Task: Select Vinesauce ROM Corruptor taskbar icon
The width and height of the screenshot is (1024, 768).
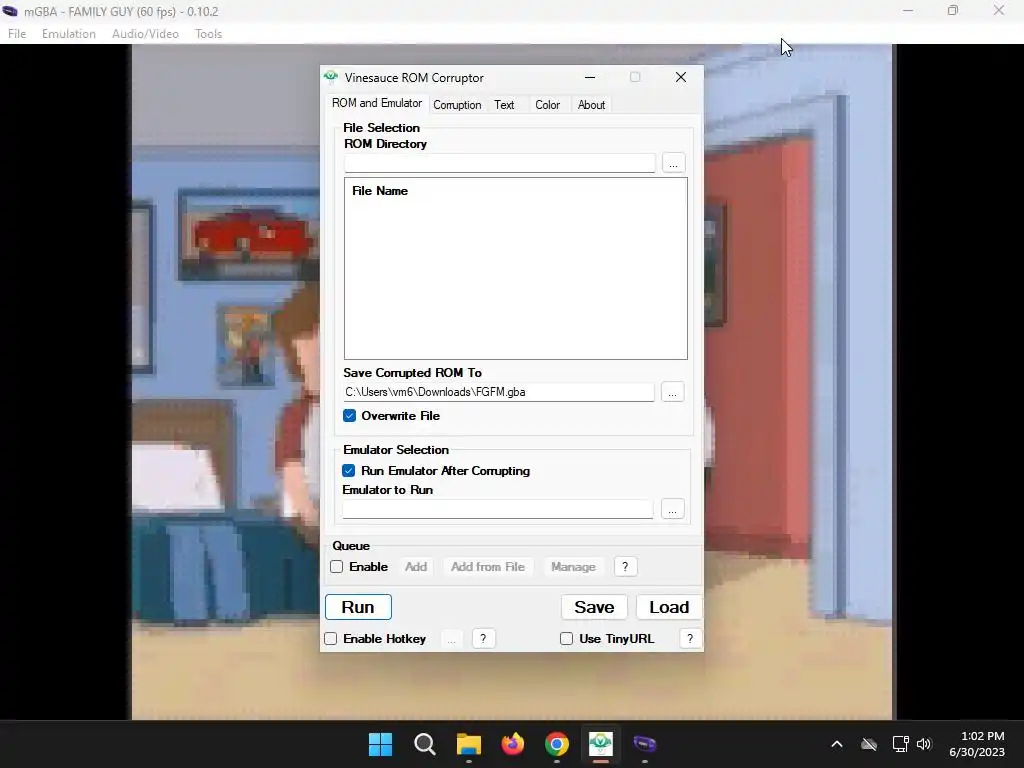Action: (x=600, y=744)
